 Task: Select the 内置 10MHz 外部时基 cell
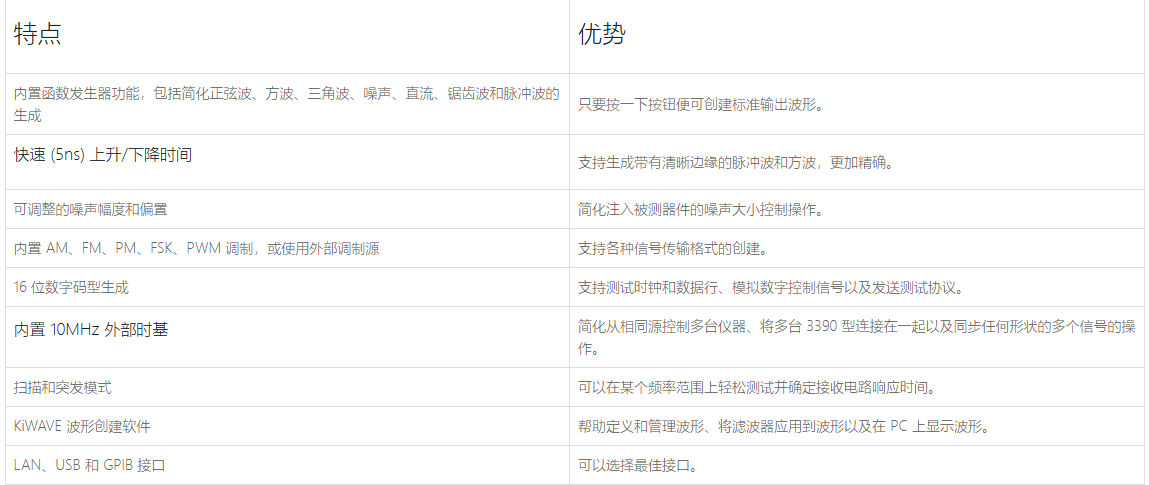tap(91, 329)
